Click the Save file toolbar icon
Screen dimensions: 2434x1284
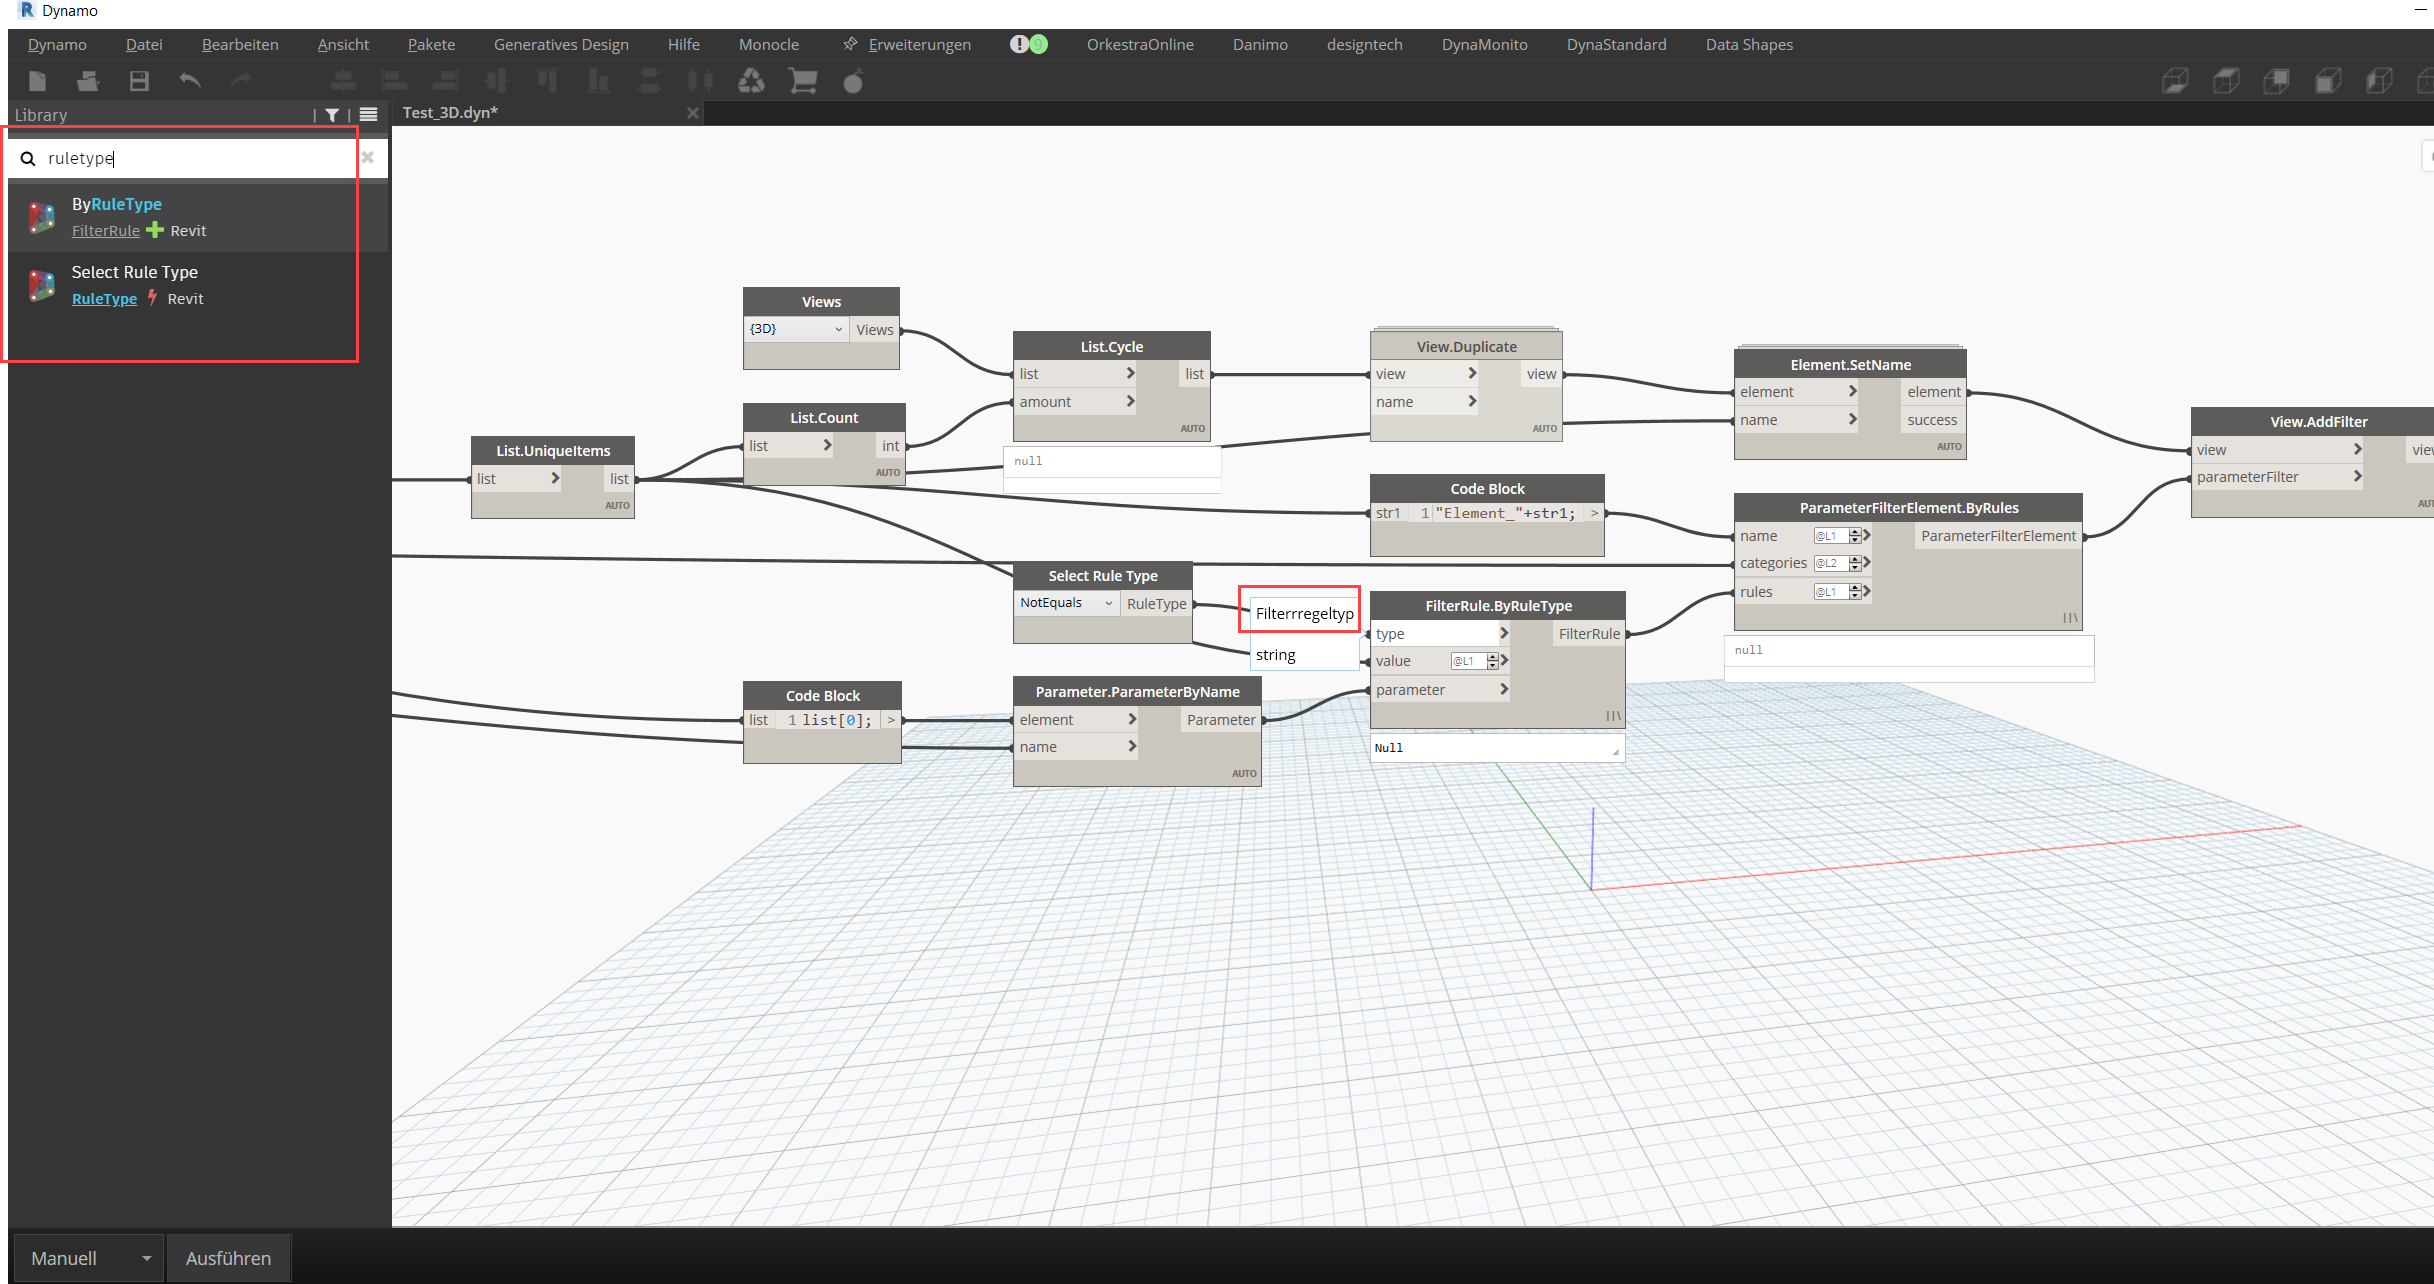click(x=139, y=81)
